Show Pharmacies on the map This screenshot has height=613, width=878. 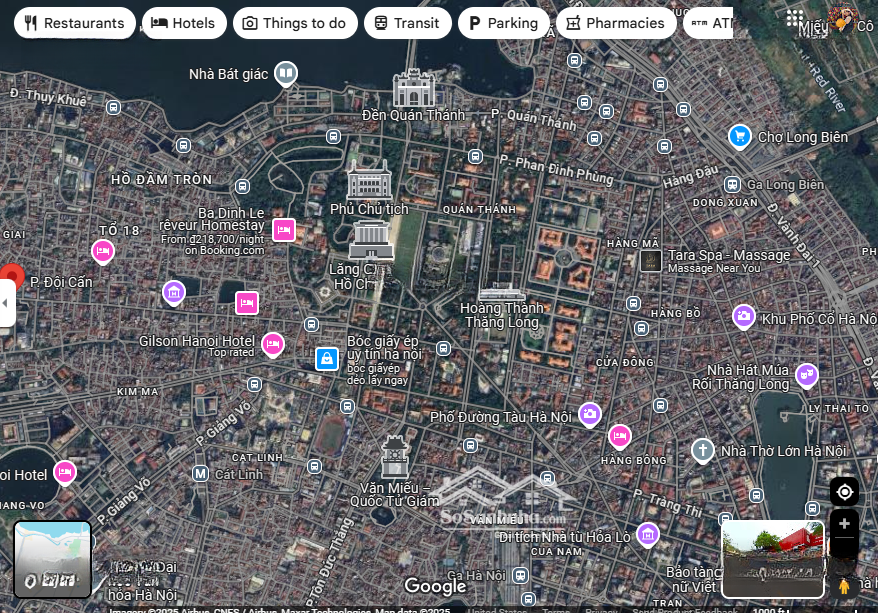pos(616,23)
